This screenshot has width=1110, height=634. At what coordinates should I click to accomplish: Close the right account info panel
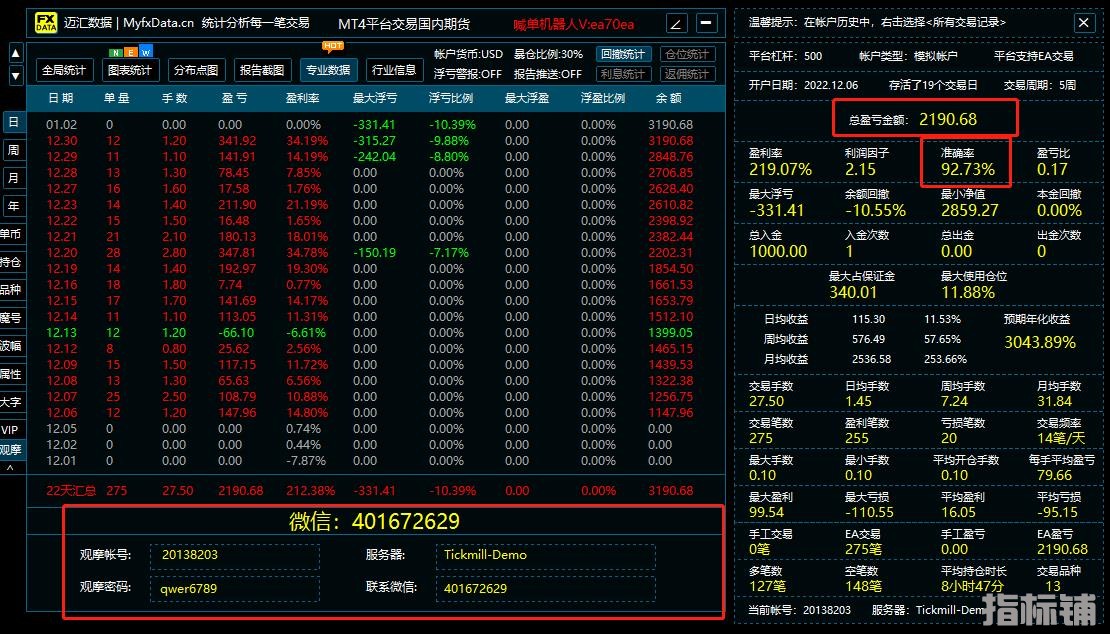(1084, 22)
